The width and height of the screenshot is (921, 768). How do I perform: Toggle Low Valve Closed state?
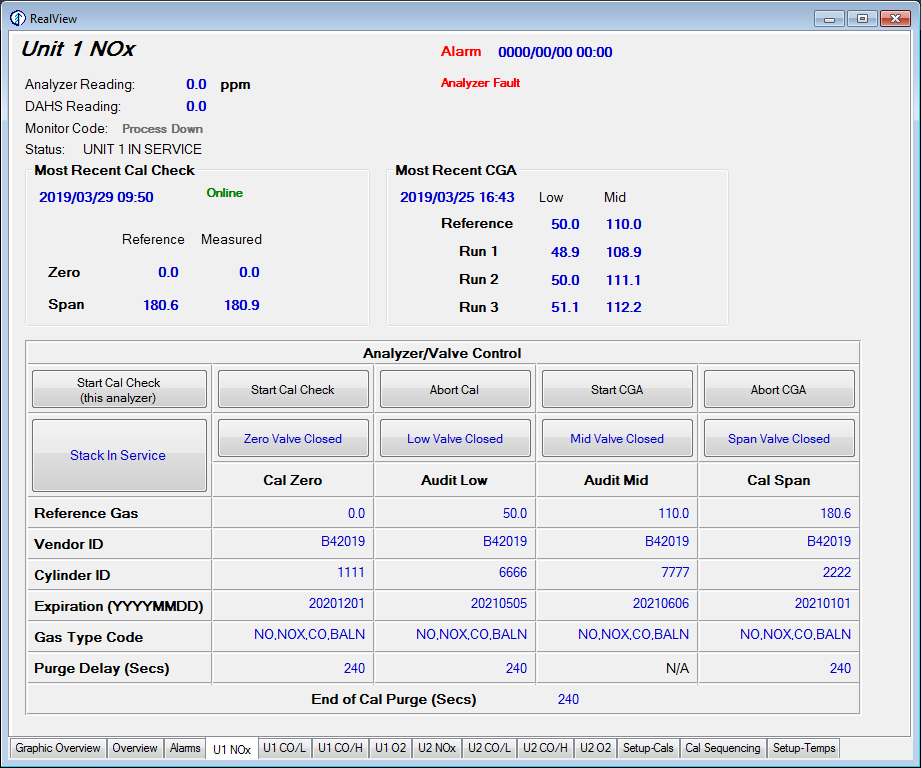coord(455,438)
